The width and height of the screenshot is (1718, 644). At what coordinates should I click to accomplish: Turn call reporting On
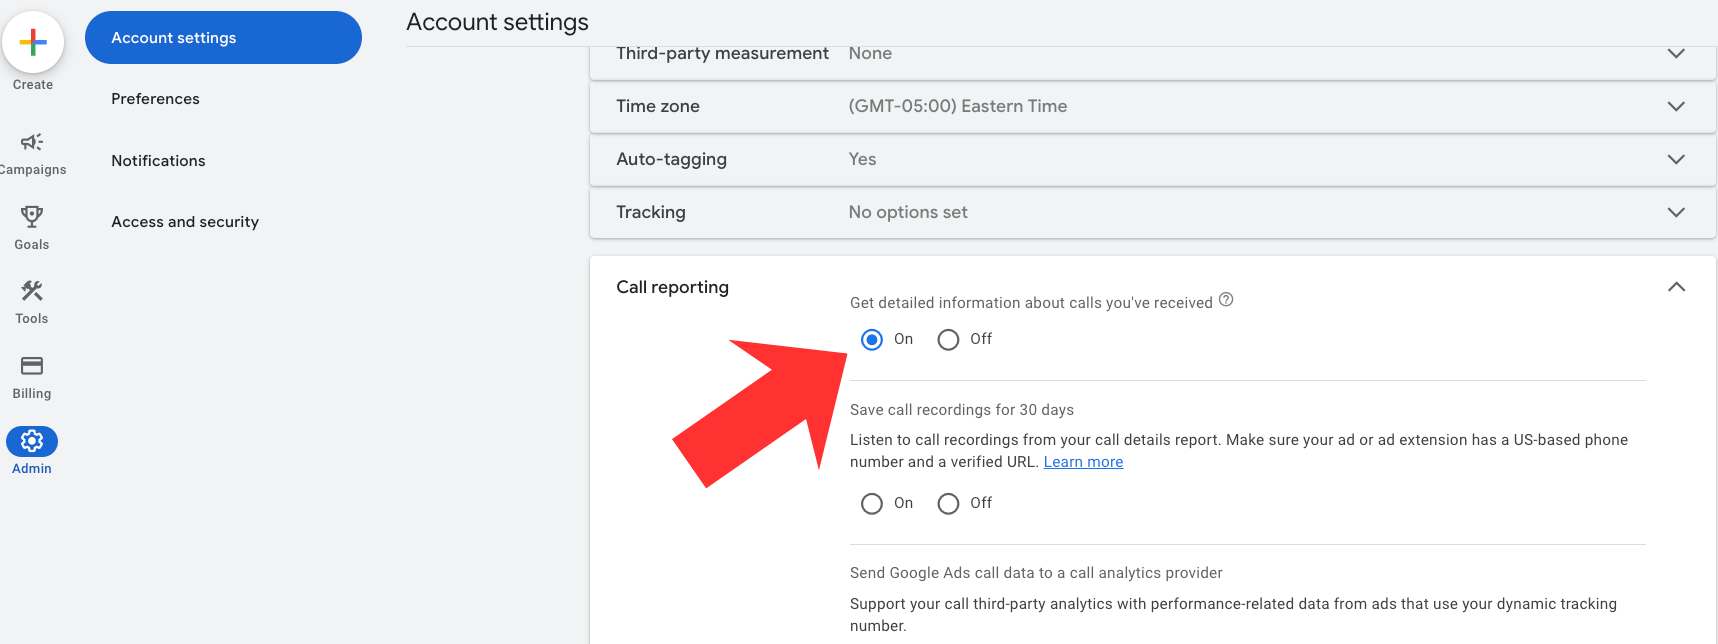tap(872, 340)
